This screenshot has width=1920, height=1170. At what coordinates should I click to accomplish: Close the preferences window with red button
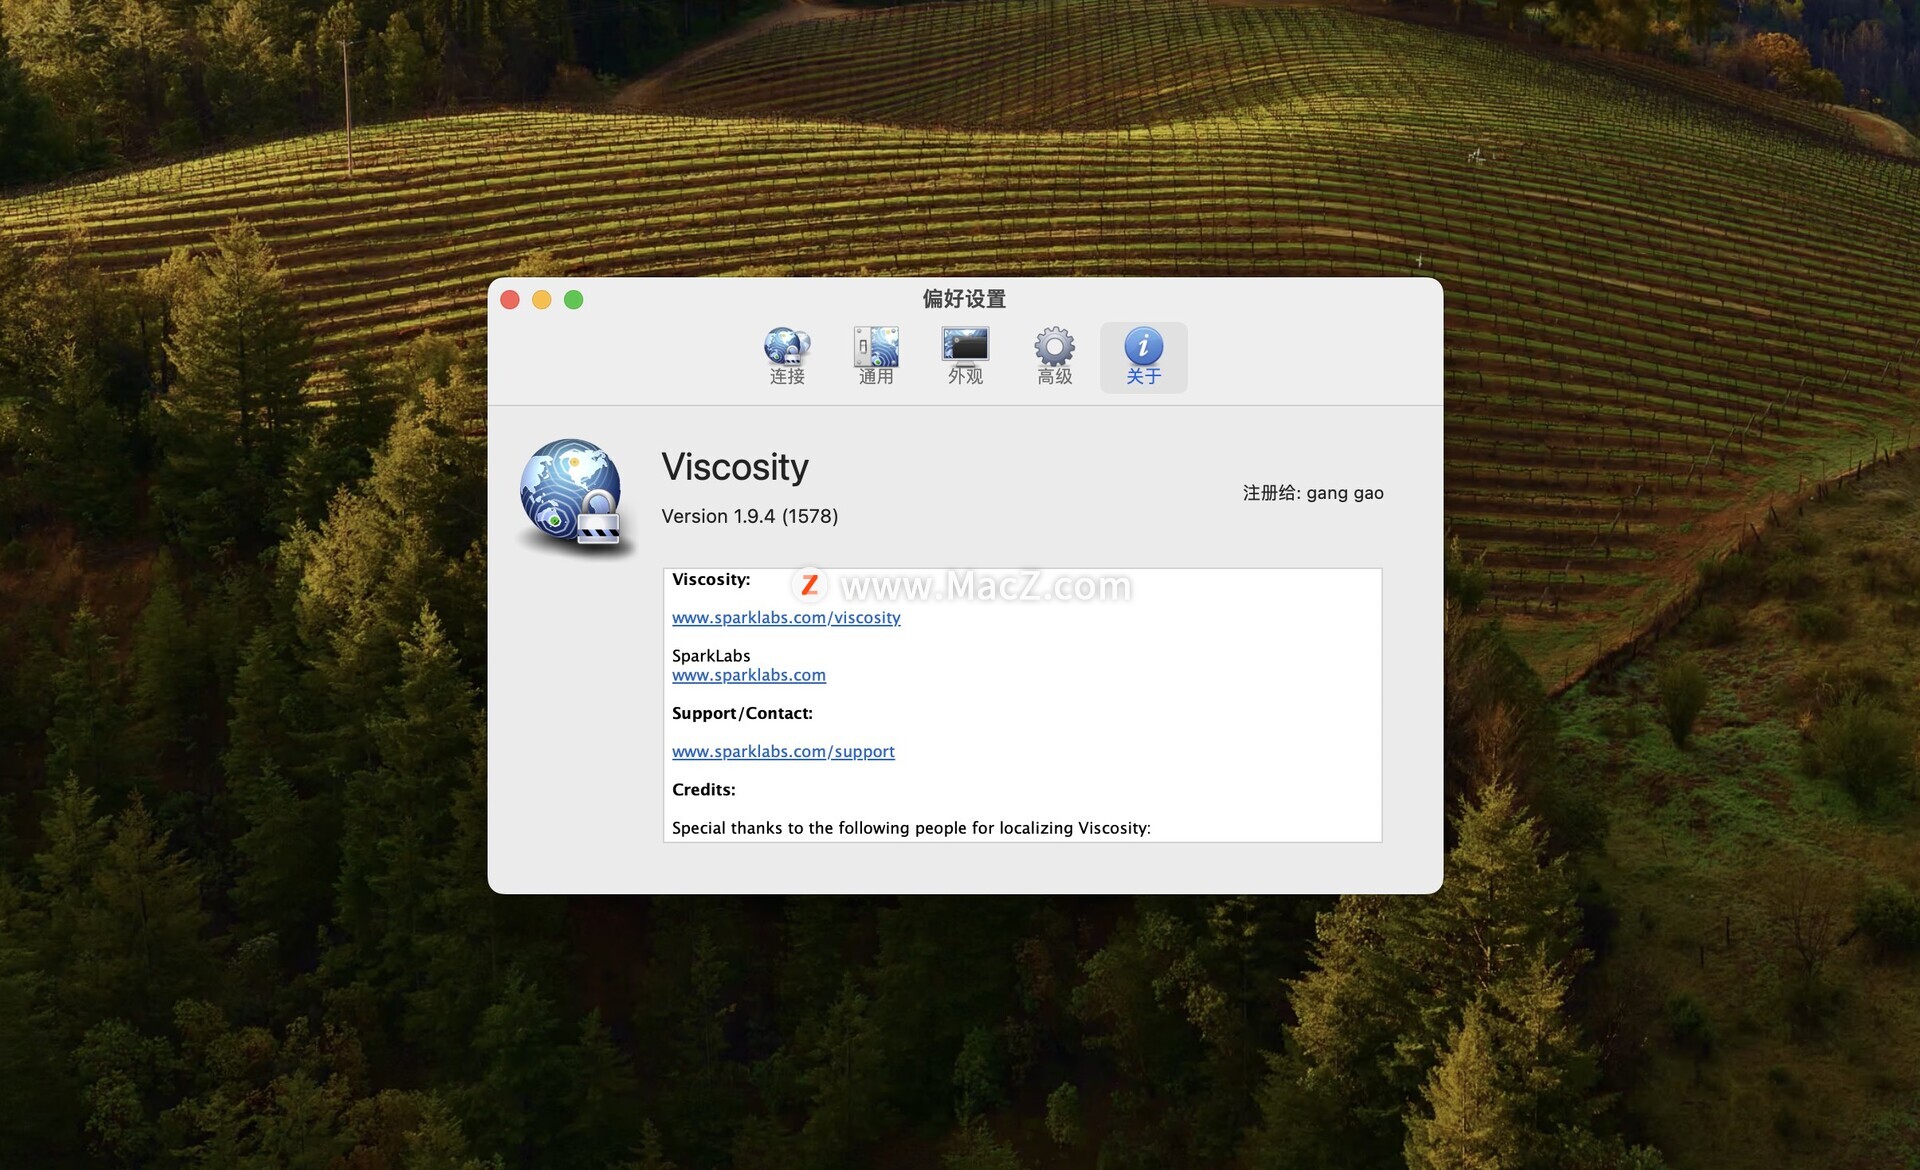click(510, 300)
